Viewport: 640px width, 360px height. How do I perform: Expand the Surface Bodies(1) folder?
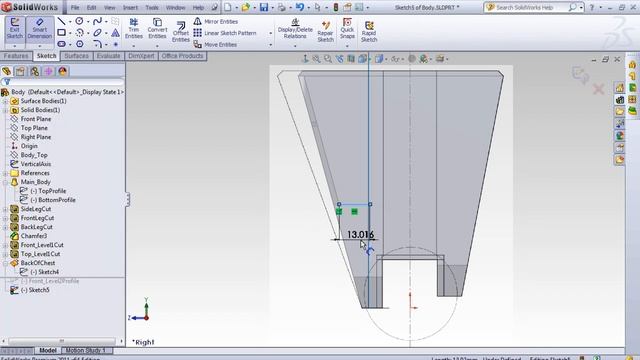coord(5,101)
